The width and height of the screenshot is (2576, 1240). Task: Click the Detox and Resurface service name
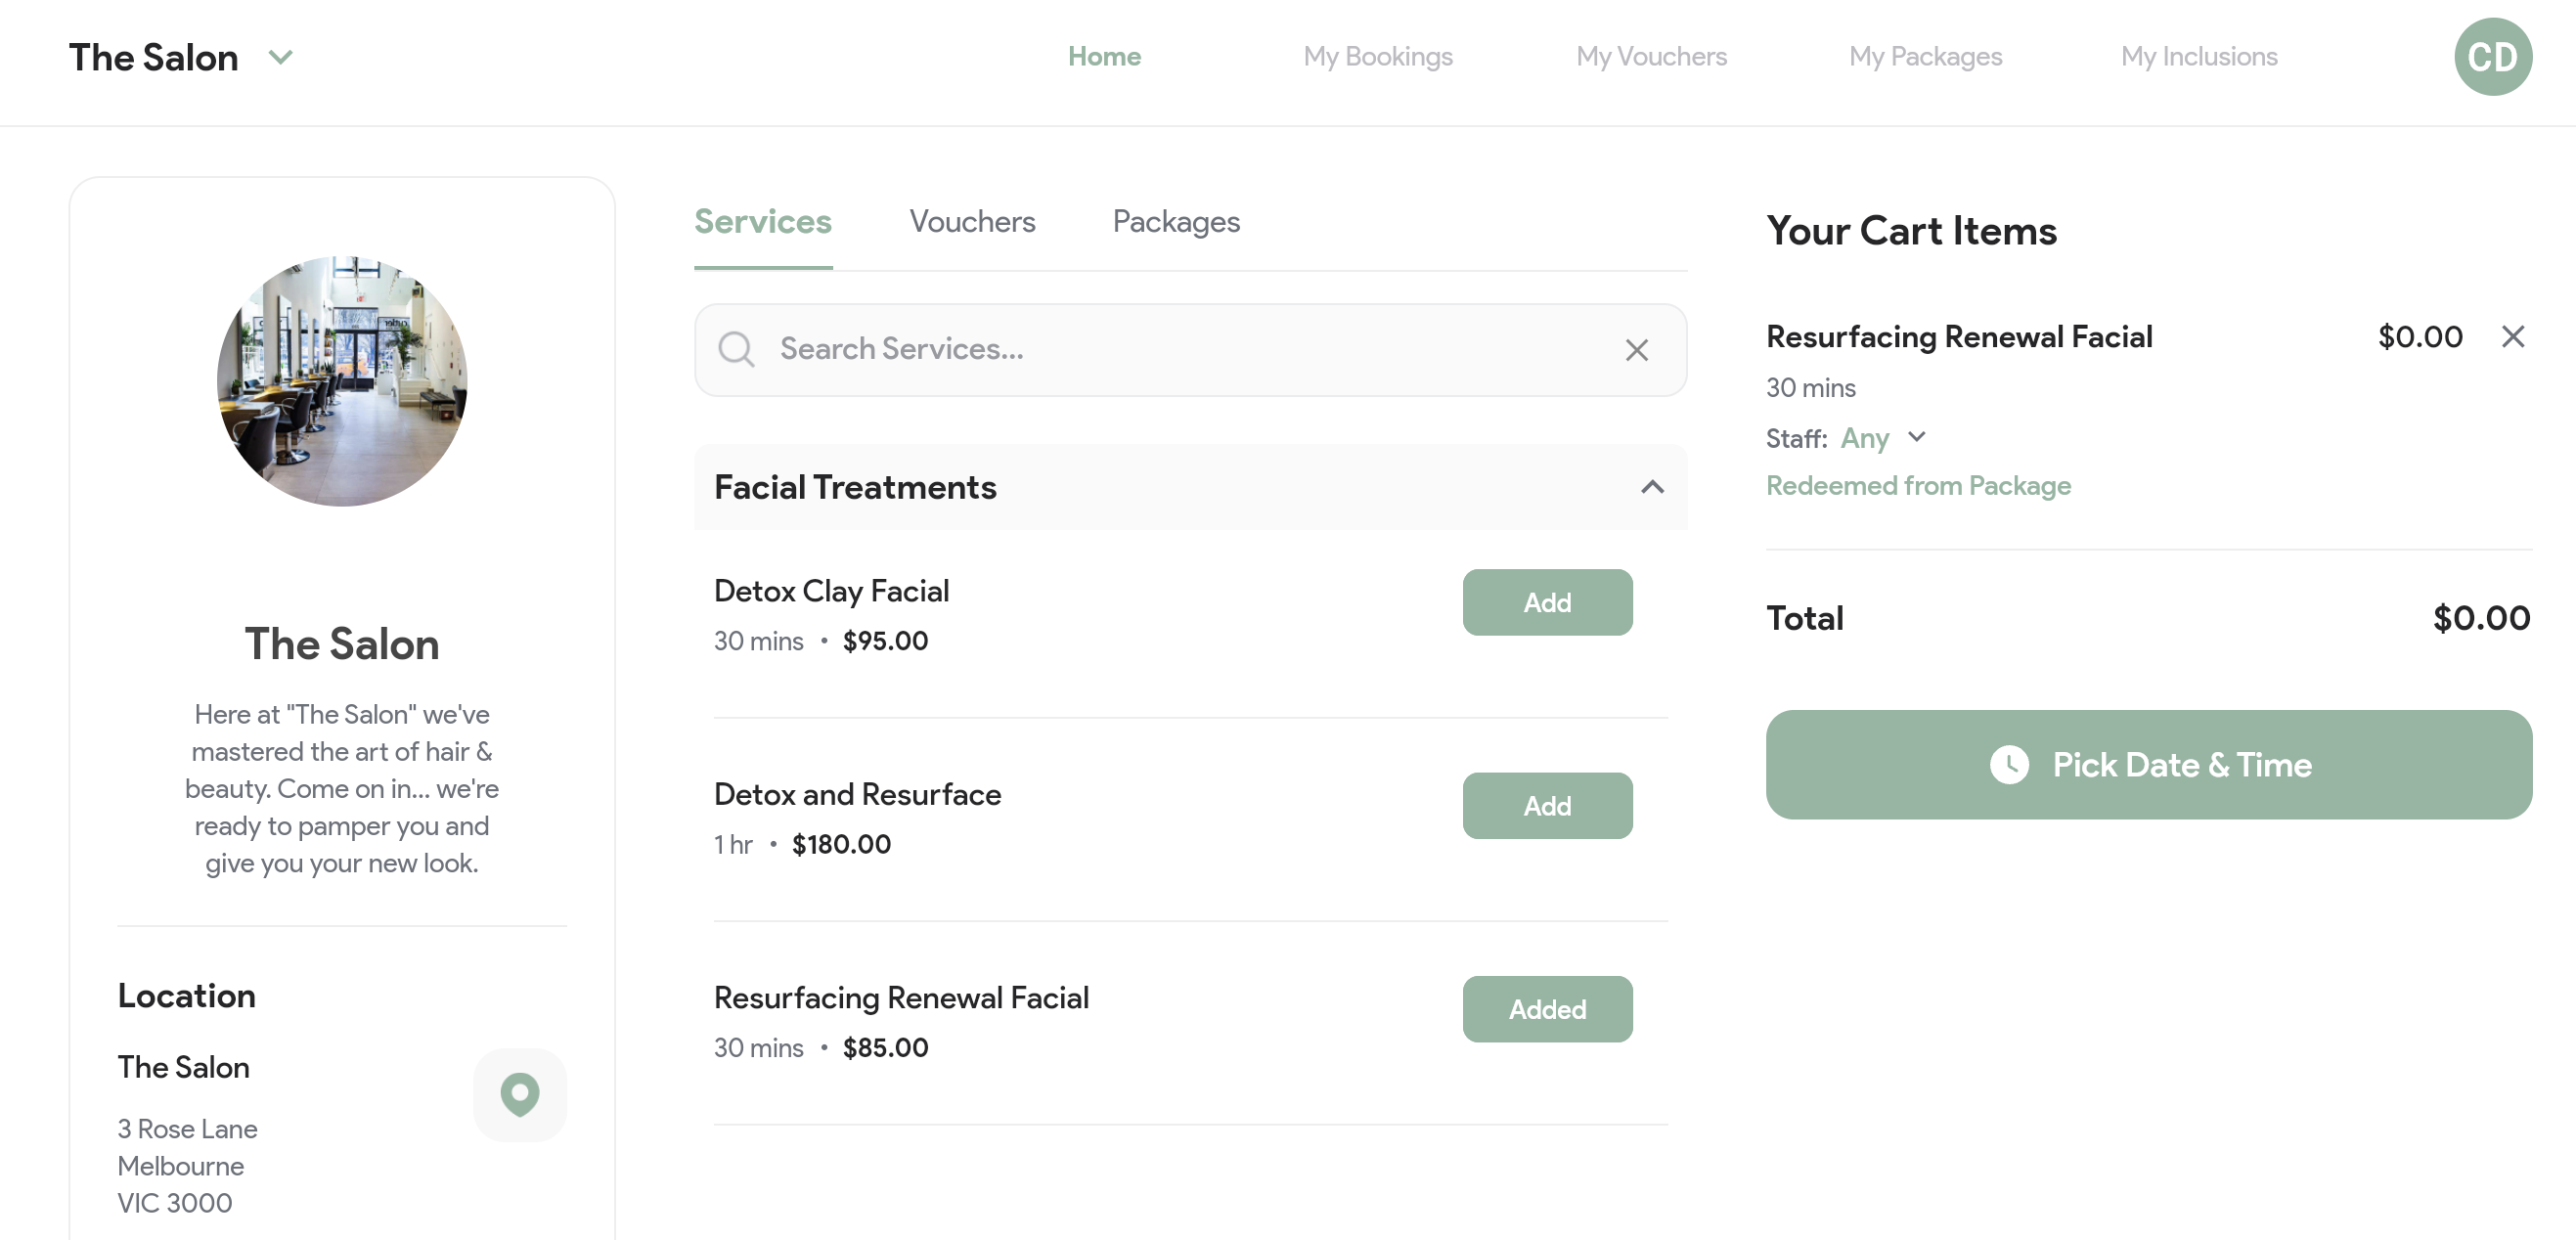click(857, 795)
